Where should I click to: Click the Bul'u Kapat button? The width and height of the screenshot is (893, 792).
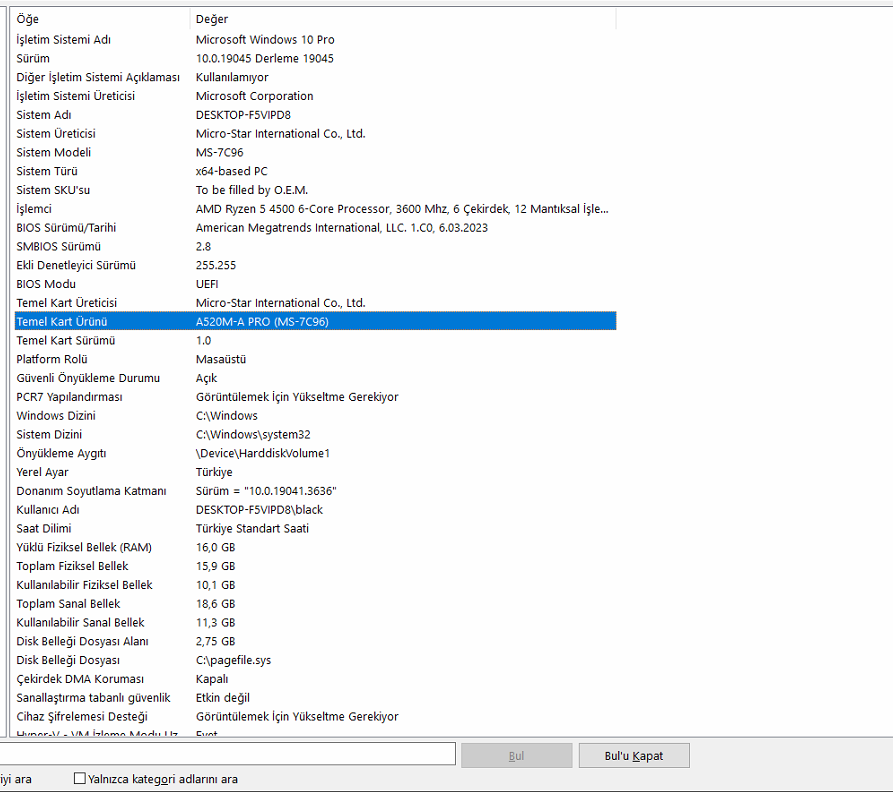tap(634, 756)
